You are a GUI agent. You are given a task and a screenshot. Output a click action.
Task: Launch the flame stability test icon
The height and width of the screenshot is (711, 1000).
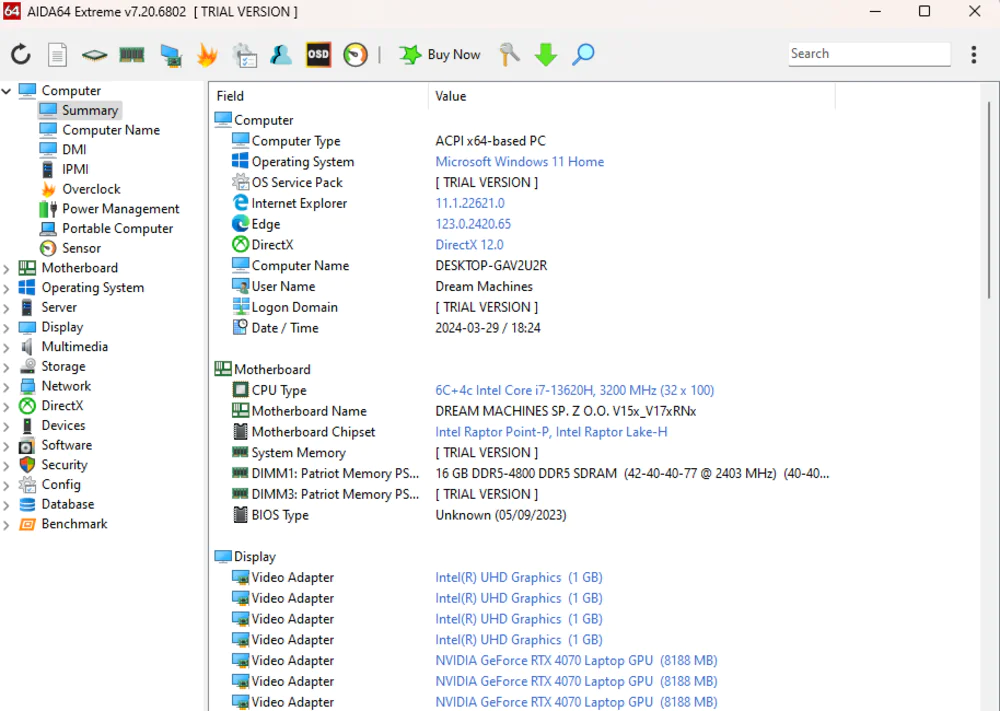207,55
